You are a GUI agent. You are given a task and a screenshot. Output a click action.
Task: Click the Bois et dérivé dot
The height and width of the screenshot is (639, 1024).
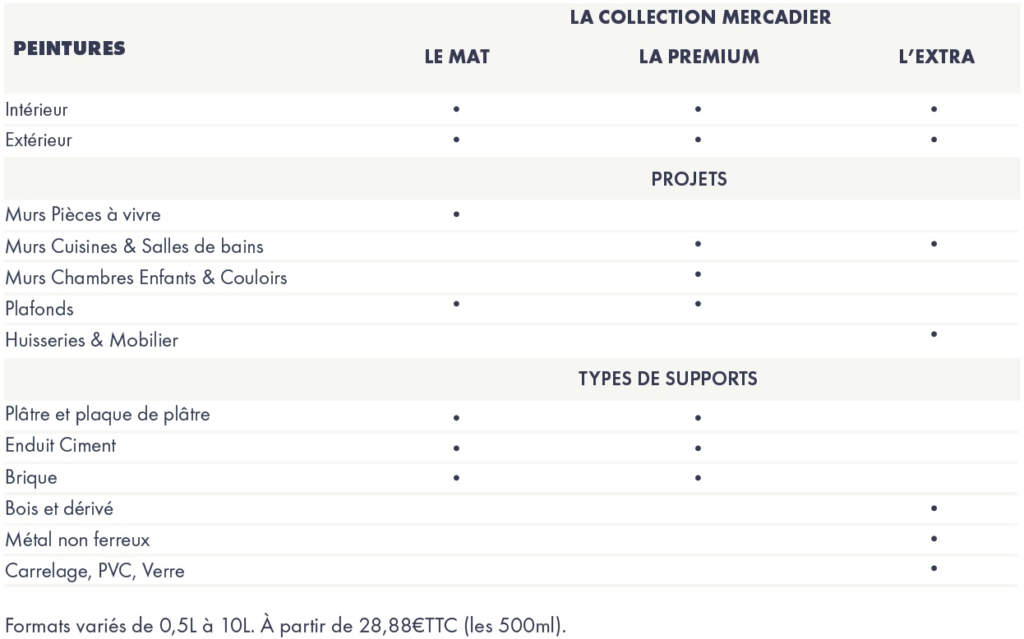coord(934,508)
